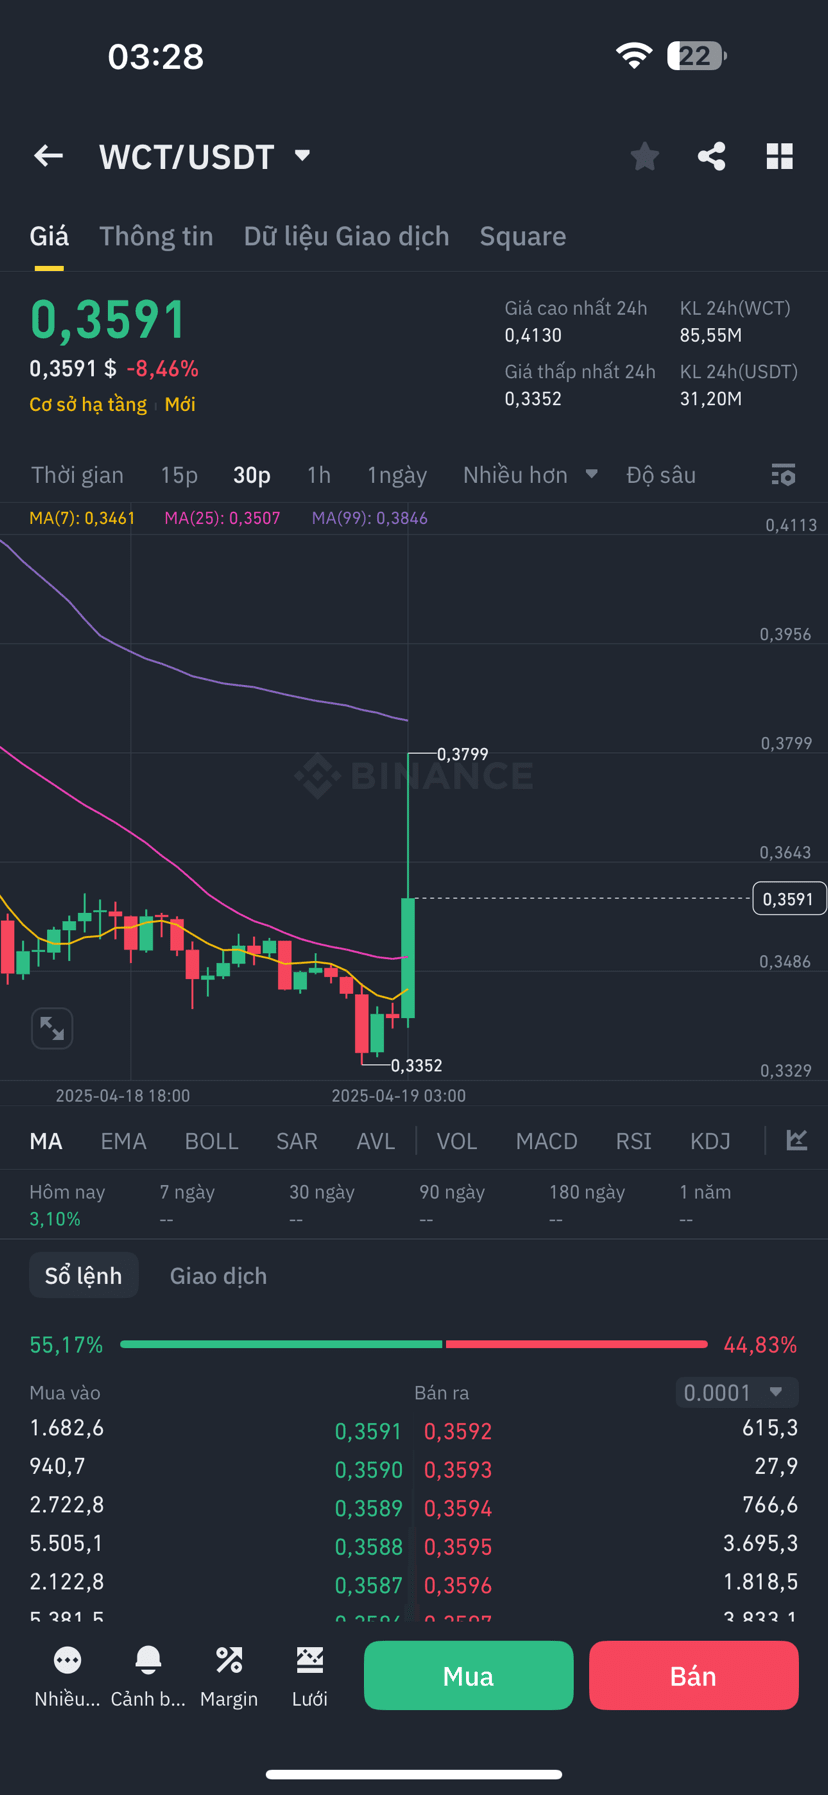Tap large price 0,3591 header

point(108,320)
